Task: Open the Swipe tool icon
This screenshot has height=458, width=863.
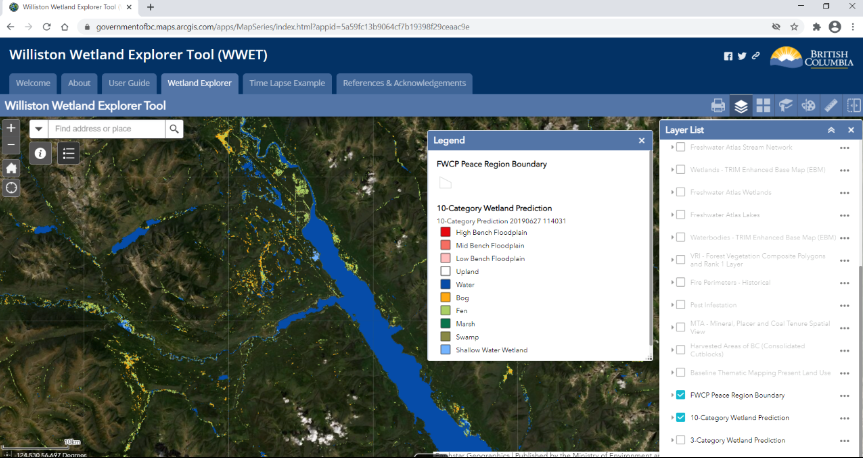Action: [x=854, y=105]
